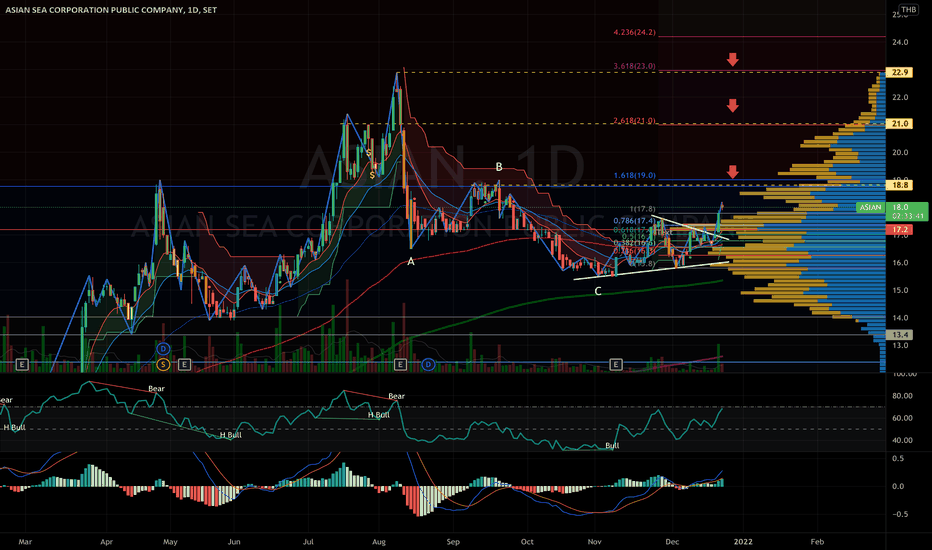The width and height of the screenshot is (932, 550).
Task: Click the lower orange $ marker in late July
Action: pos(373,175)
